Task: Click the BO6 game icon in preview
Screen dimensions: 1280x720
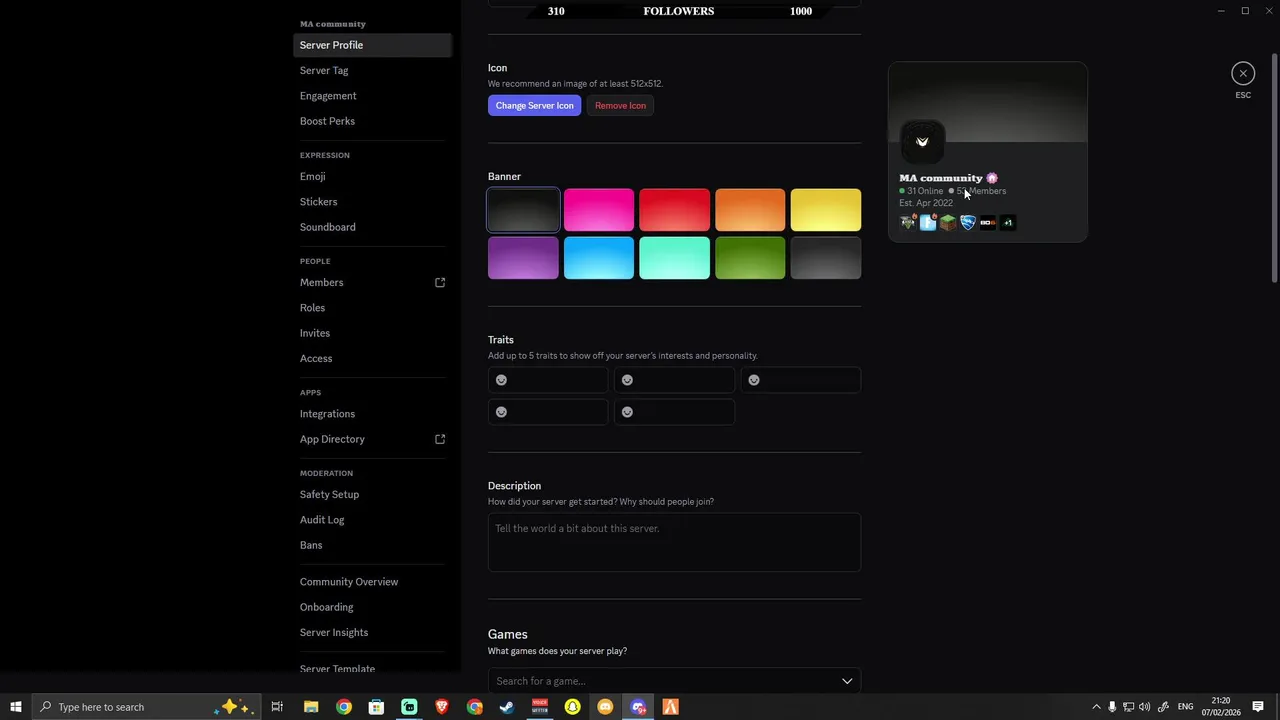Action: pyautogui.click(x=988, y=222)
